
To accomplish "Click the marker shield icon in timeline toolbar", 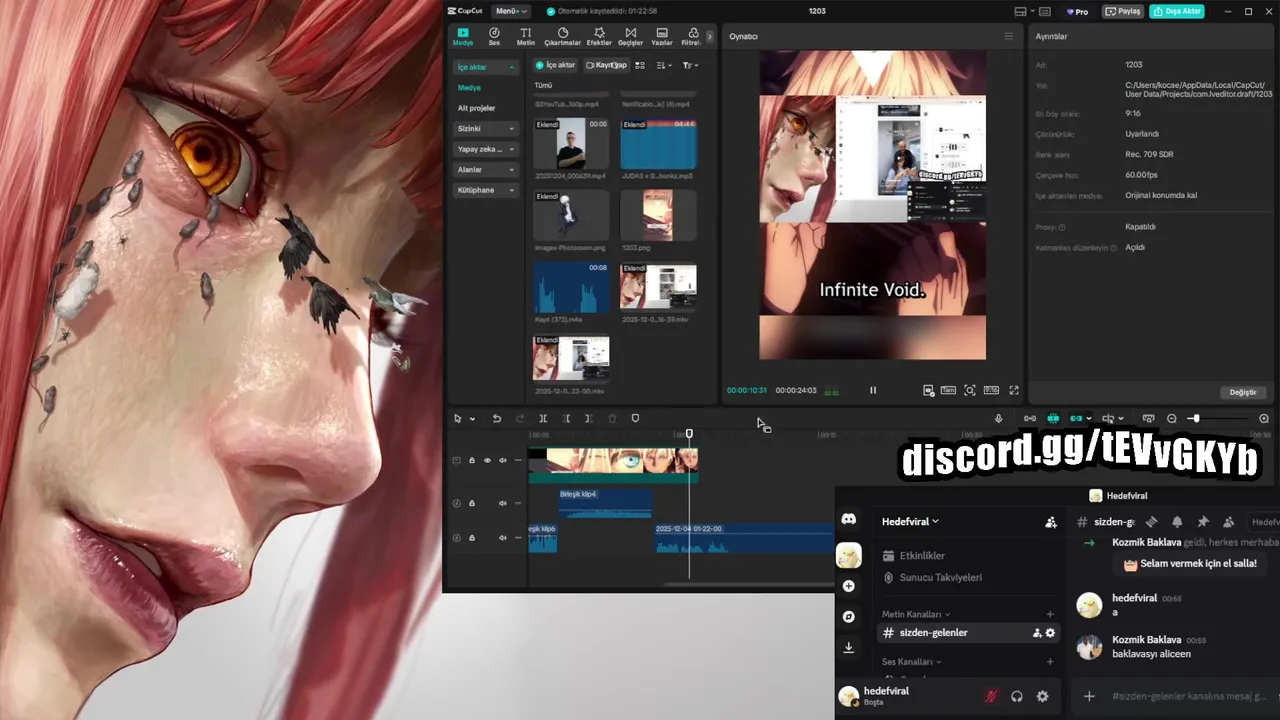I will [x=635, y=419].
